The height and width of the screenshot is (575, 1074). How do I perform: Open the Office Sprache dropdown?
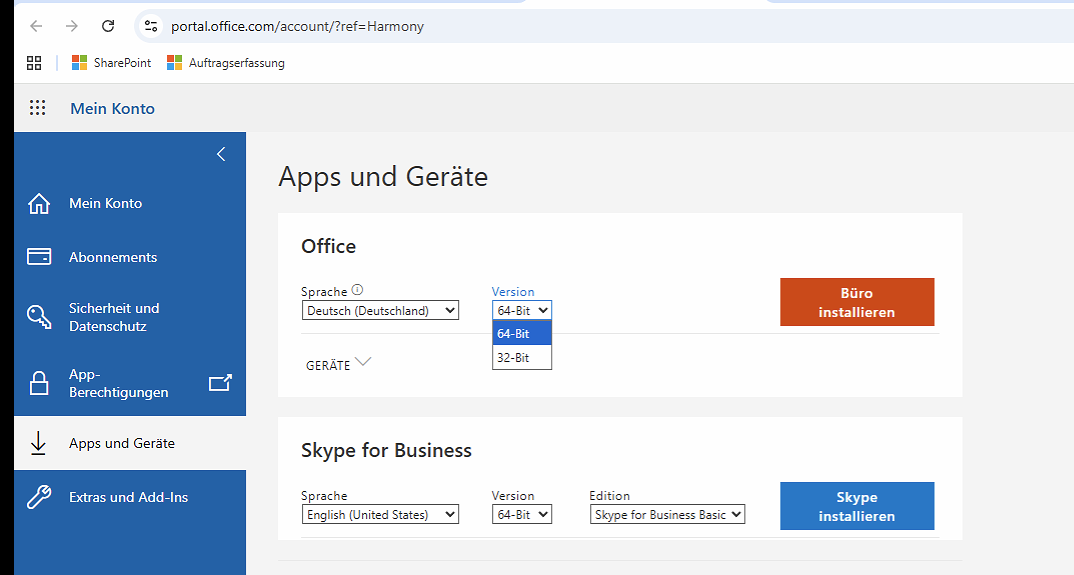[x=380, y=311]
